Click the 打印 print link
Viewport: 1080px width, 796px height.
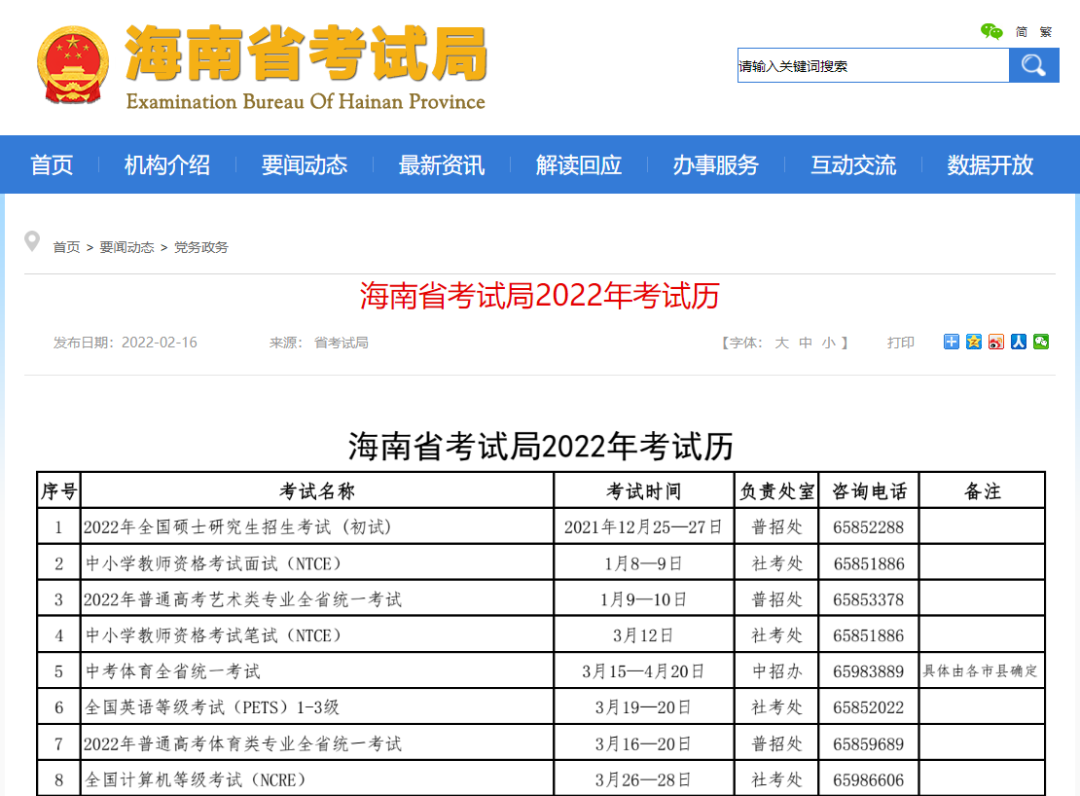click(x=899, y=342)
